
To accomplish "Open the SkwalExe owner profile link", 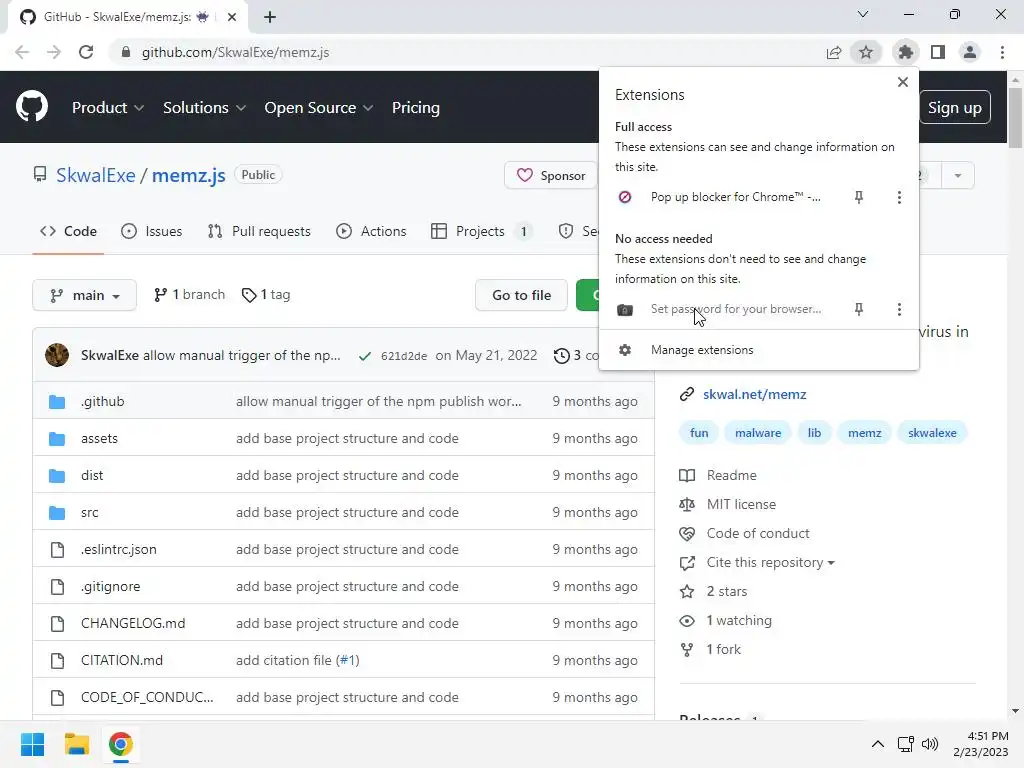I will (95, 175).
